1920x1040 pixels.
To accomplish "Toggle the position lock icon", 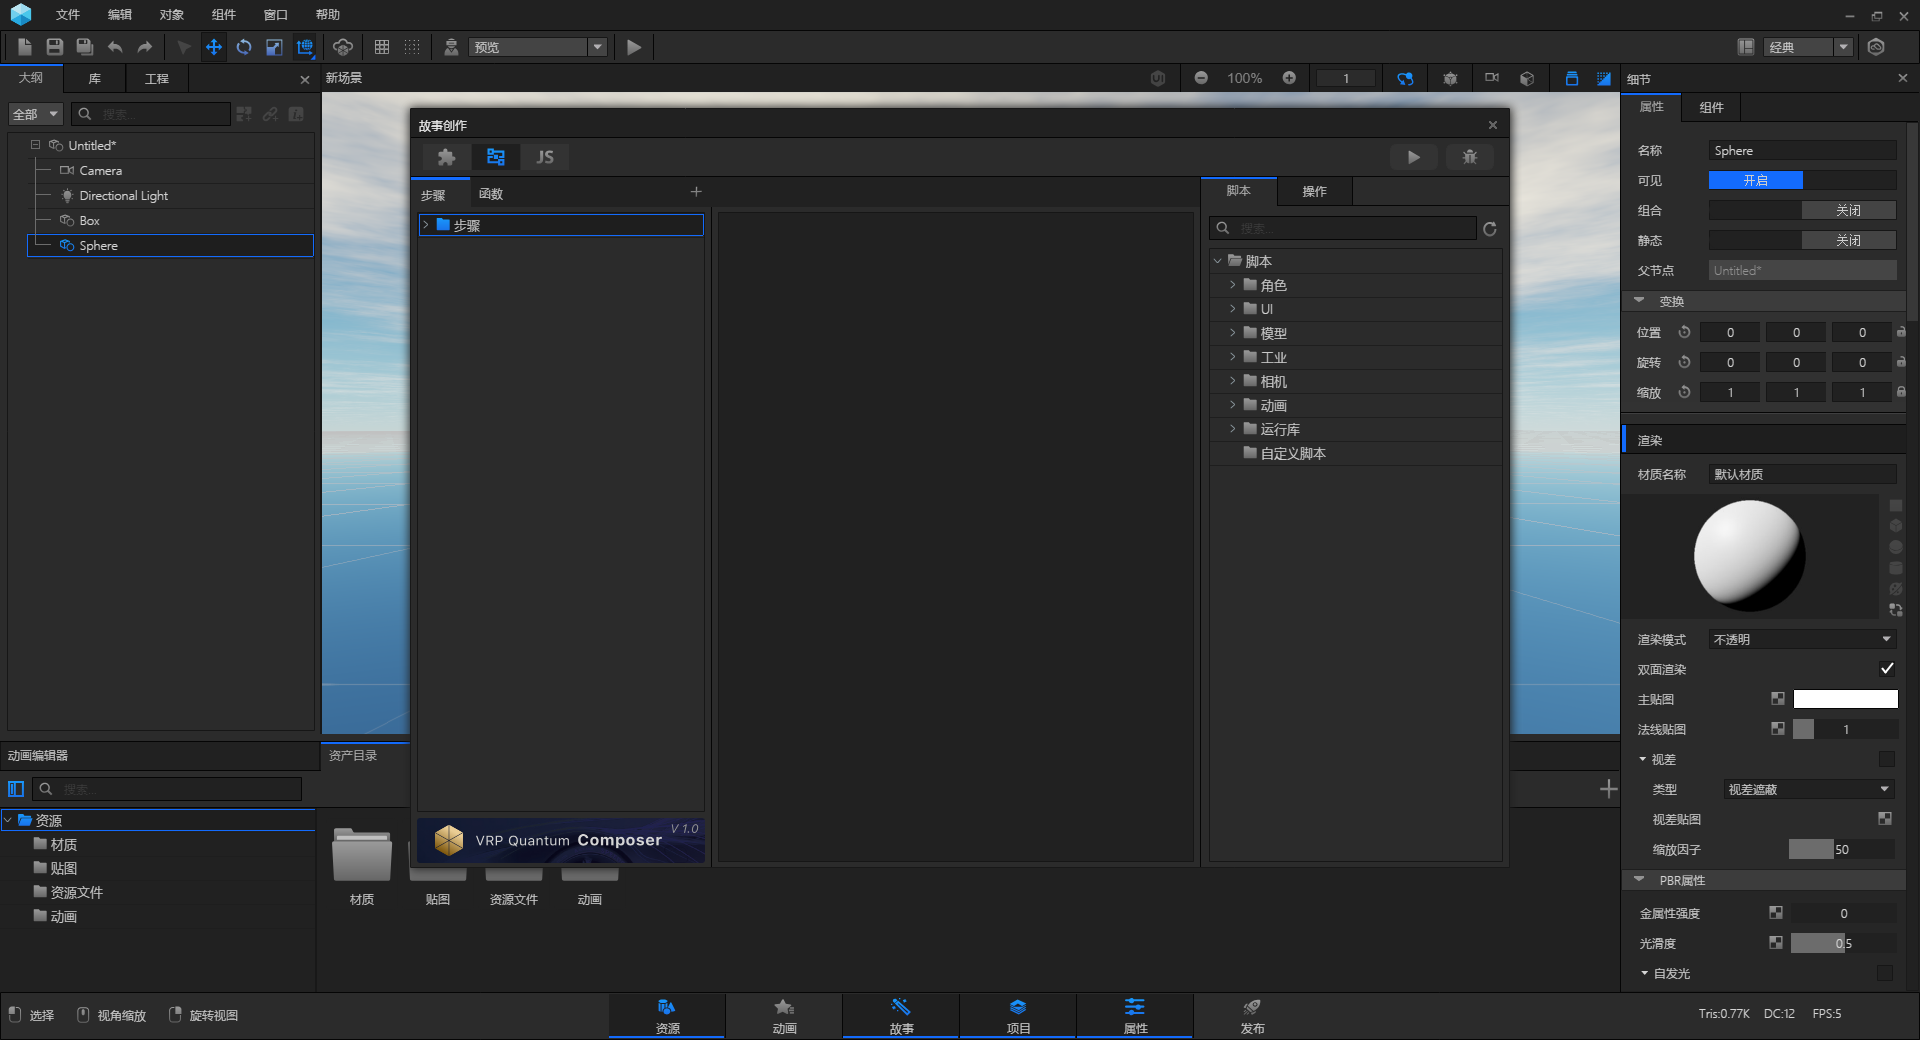I will coord(1901,332).
